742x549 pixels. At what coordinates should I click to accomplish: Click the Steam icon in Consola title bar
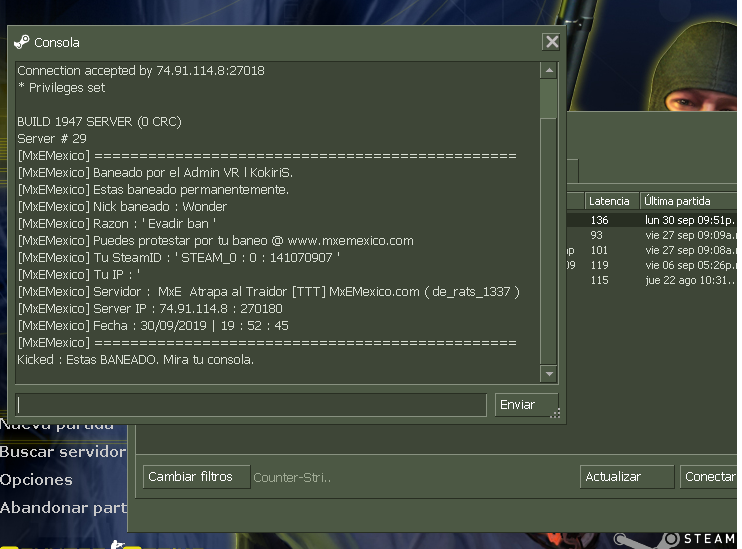pyautogui.click(x=22, y=42)
